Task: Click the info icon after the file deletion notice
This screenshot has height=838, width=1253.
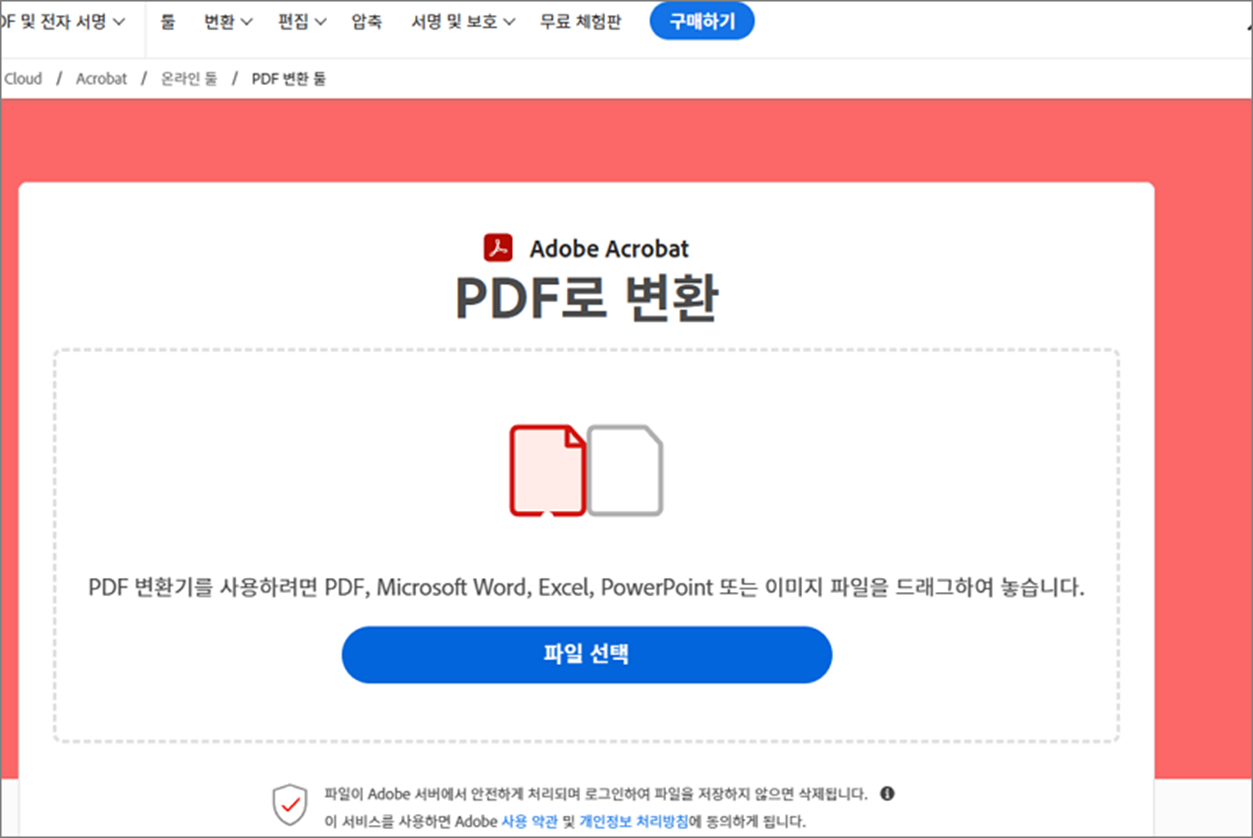Action: (x=887, y=794)
